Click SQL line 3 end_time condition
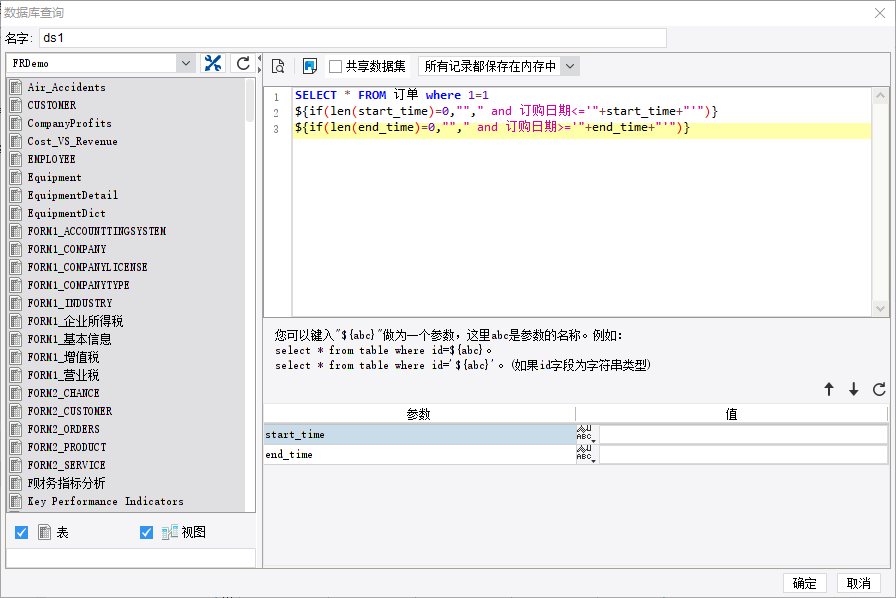 point(492,127)
